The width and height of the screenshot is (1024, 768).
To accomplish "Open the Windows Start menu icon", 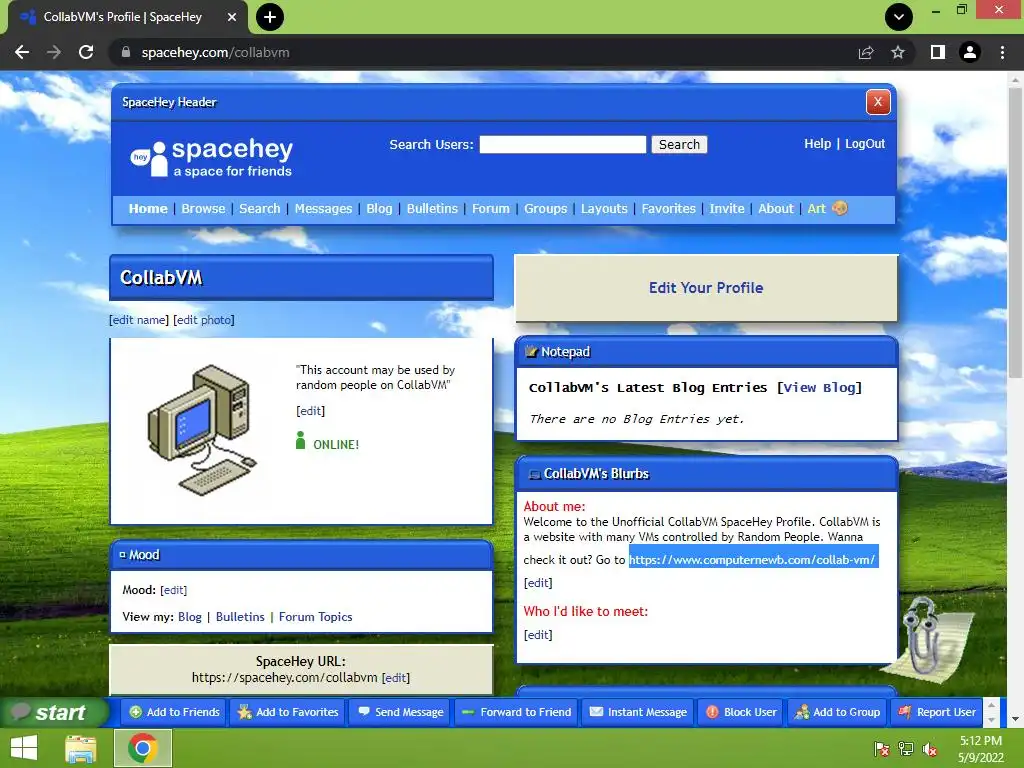I will point(24,748).
